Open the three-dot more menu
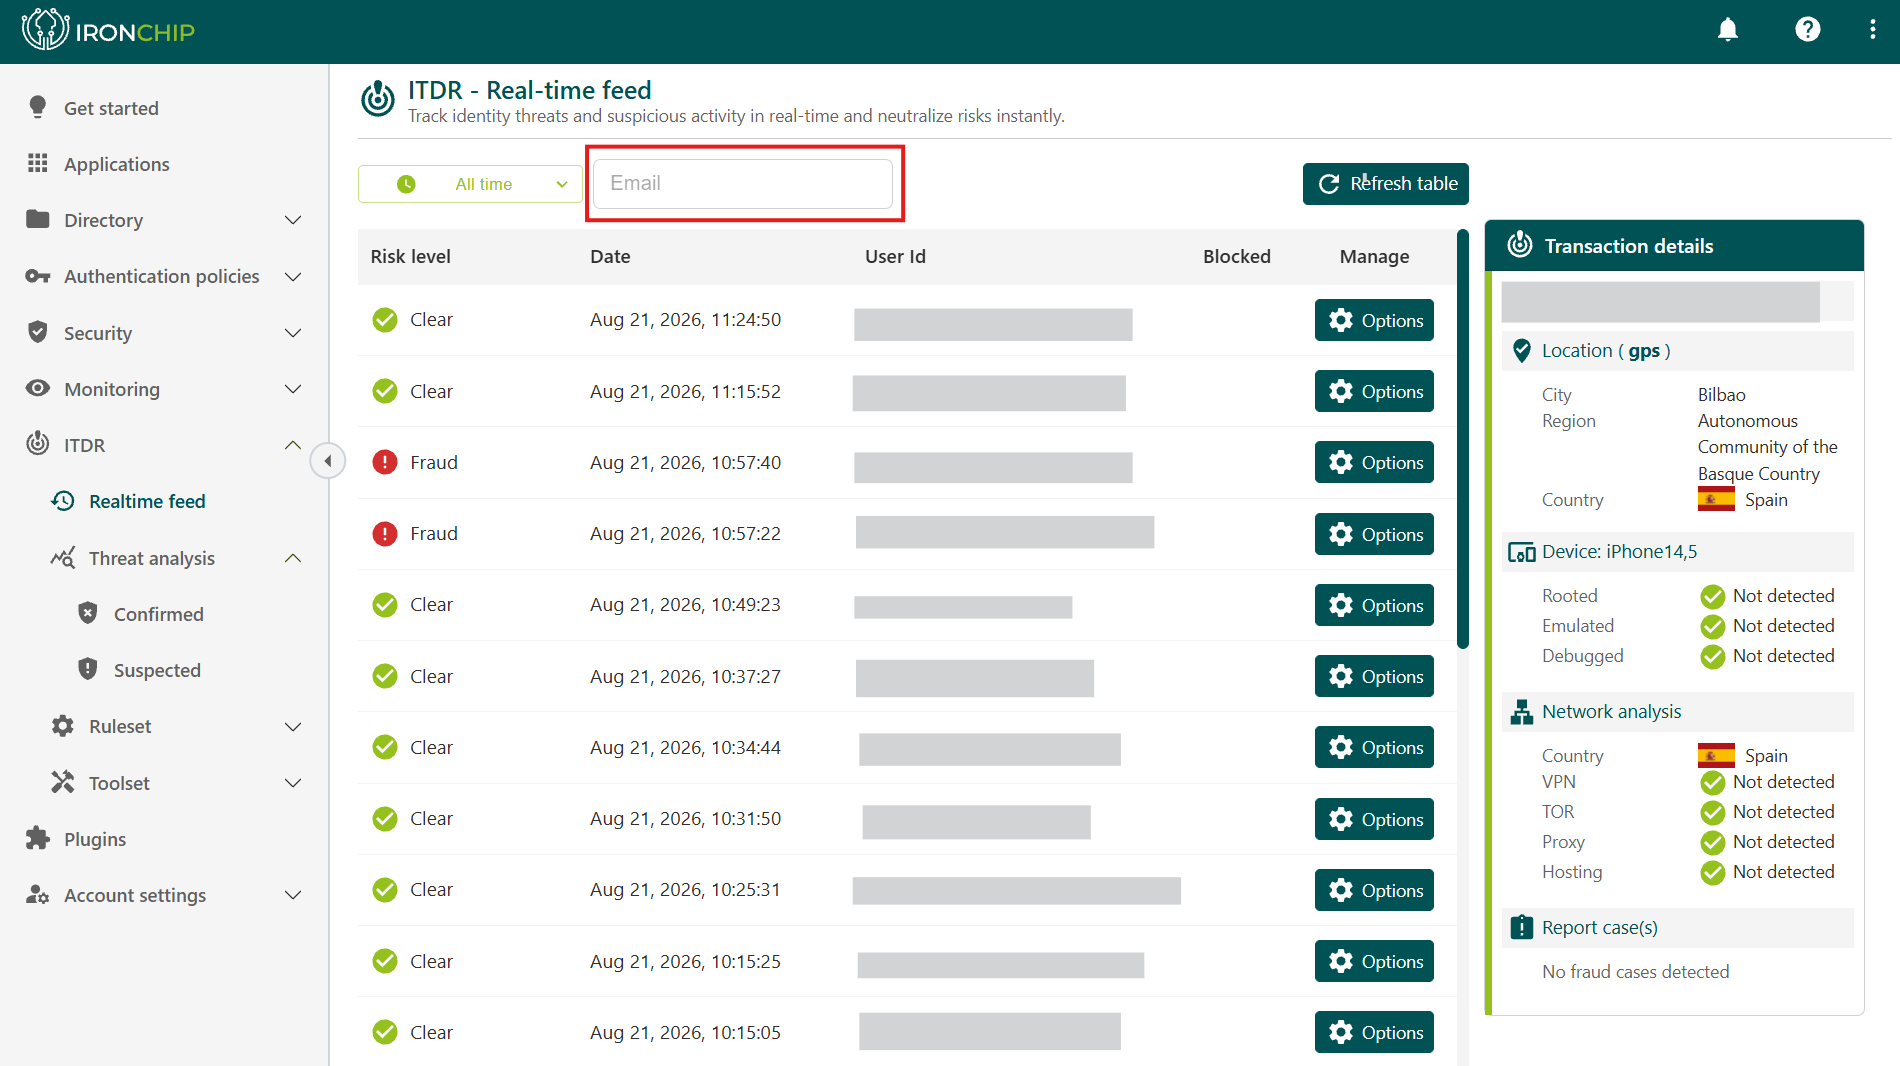This screenshot has width=1900, height=1066. point(1873,30)
